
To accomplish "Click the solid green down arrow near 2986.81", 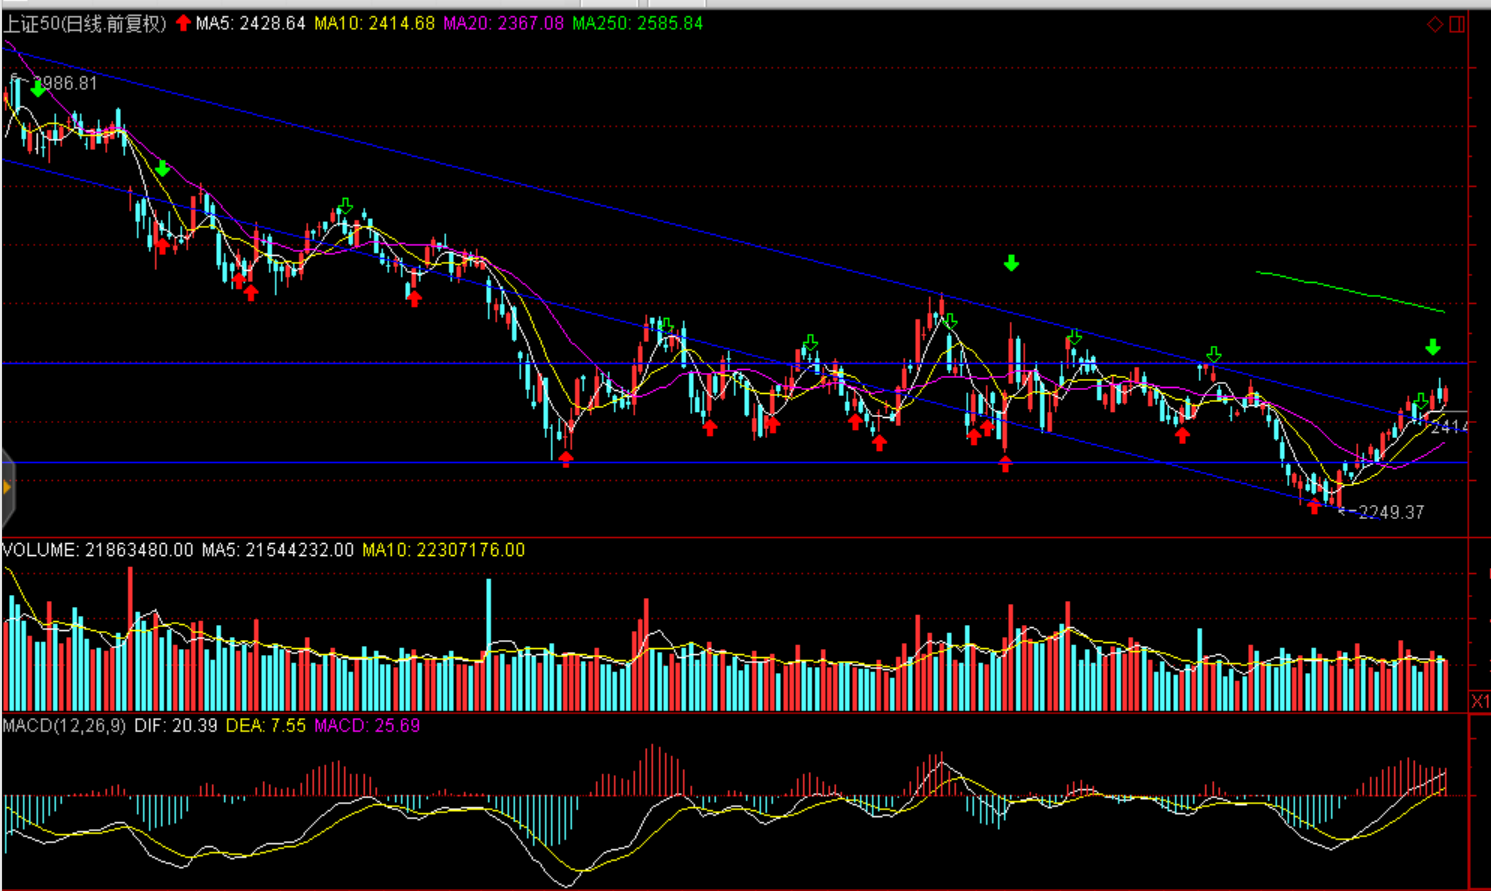I will pyautogui.click(x=38, y=90).
